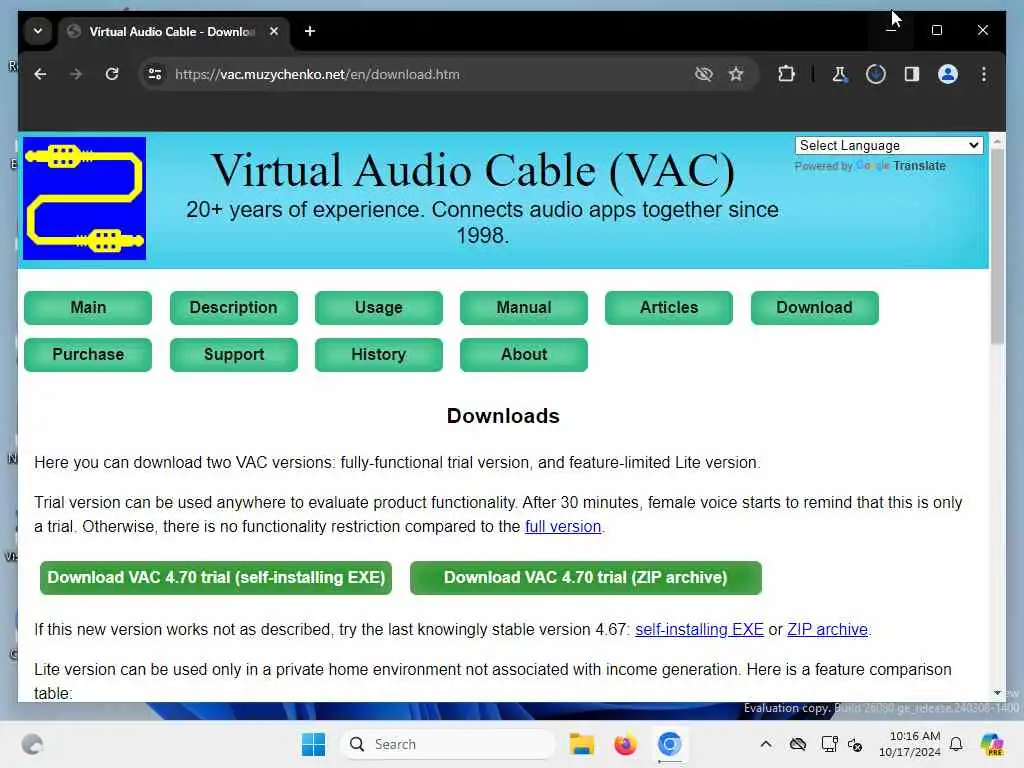This screenshot has height=768, width=1024.
Task: Click the Chrome taskbar icon
Action: (669, 744)
